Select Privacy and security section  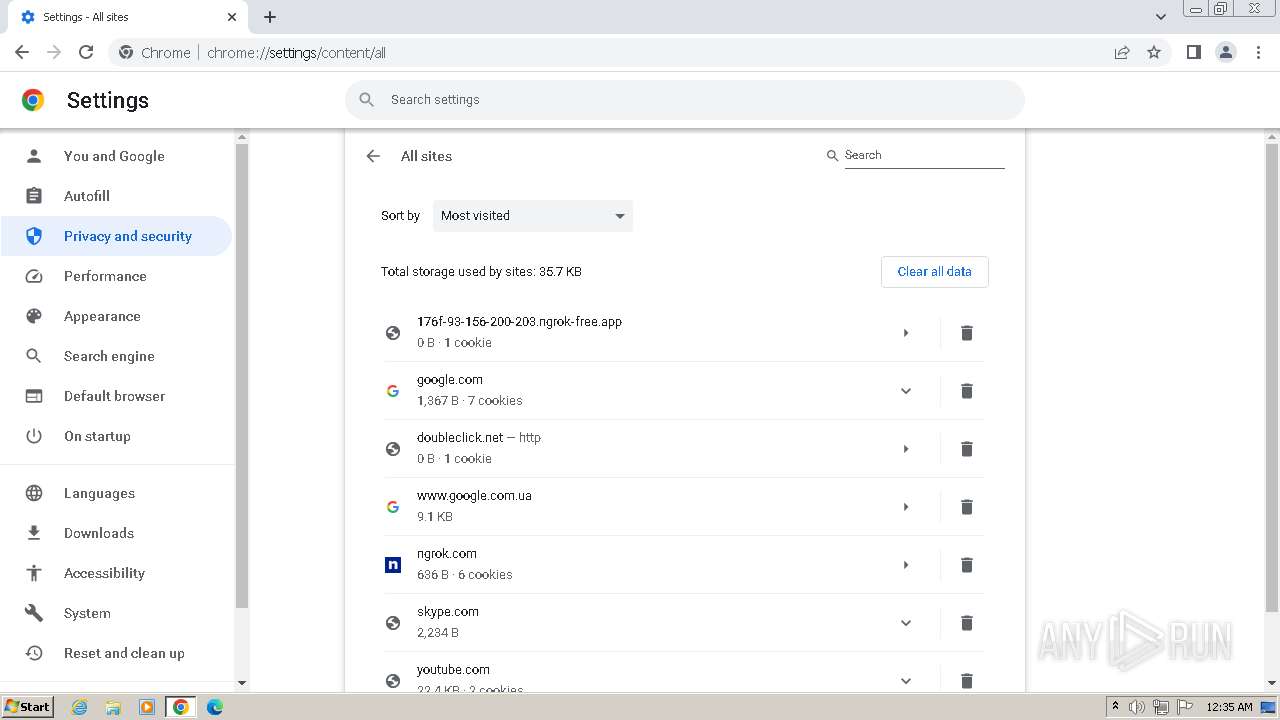coord(117,236)
